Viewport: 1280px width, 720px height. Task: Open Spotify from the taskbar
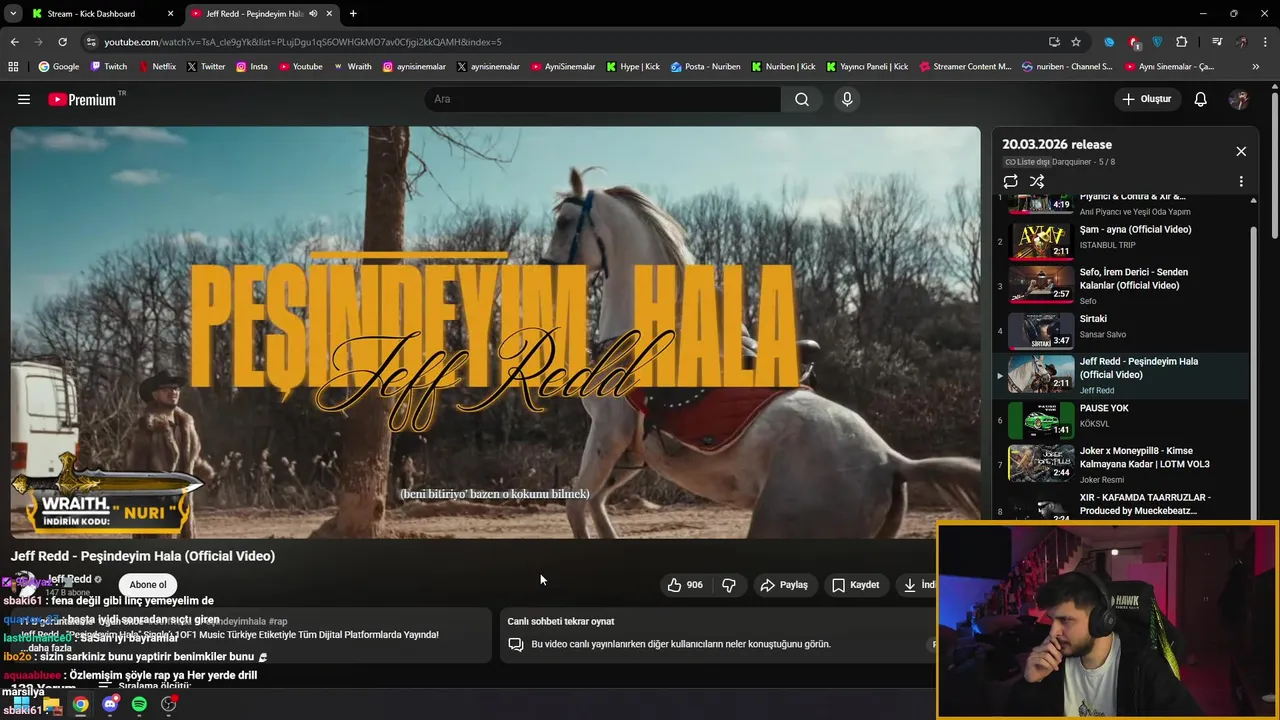139,704
